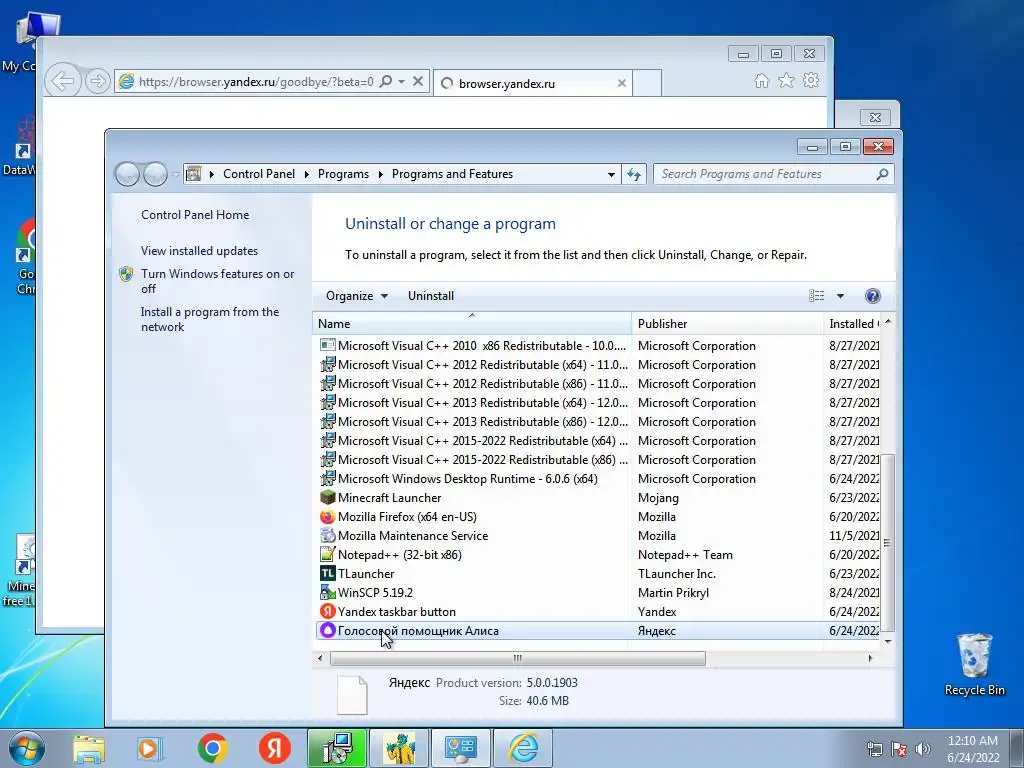Click the taskbar clock showing 12:10 AM
The height and width of the screenshot is (768, 1024).
973,748
